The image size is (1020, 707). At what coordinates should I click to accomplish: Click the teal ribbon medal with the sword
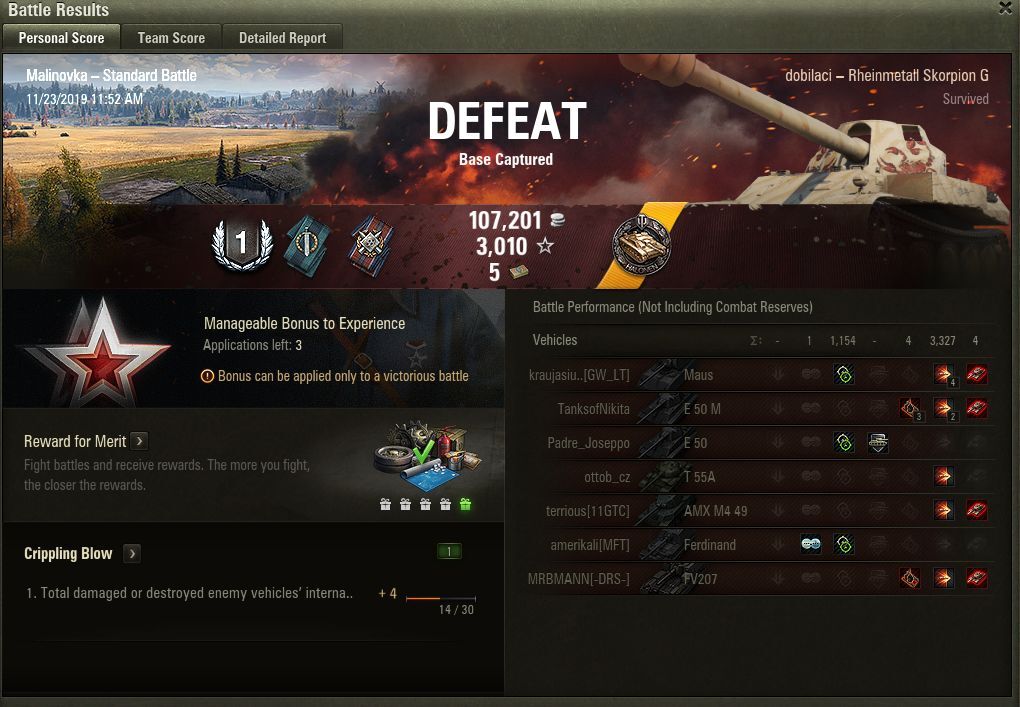click(x=306, y=246)
